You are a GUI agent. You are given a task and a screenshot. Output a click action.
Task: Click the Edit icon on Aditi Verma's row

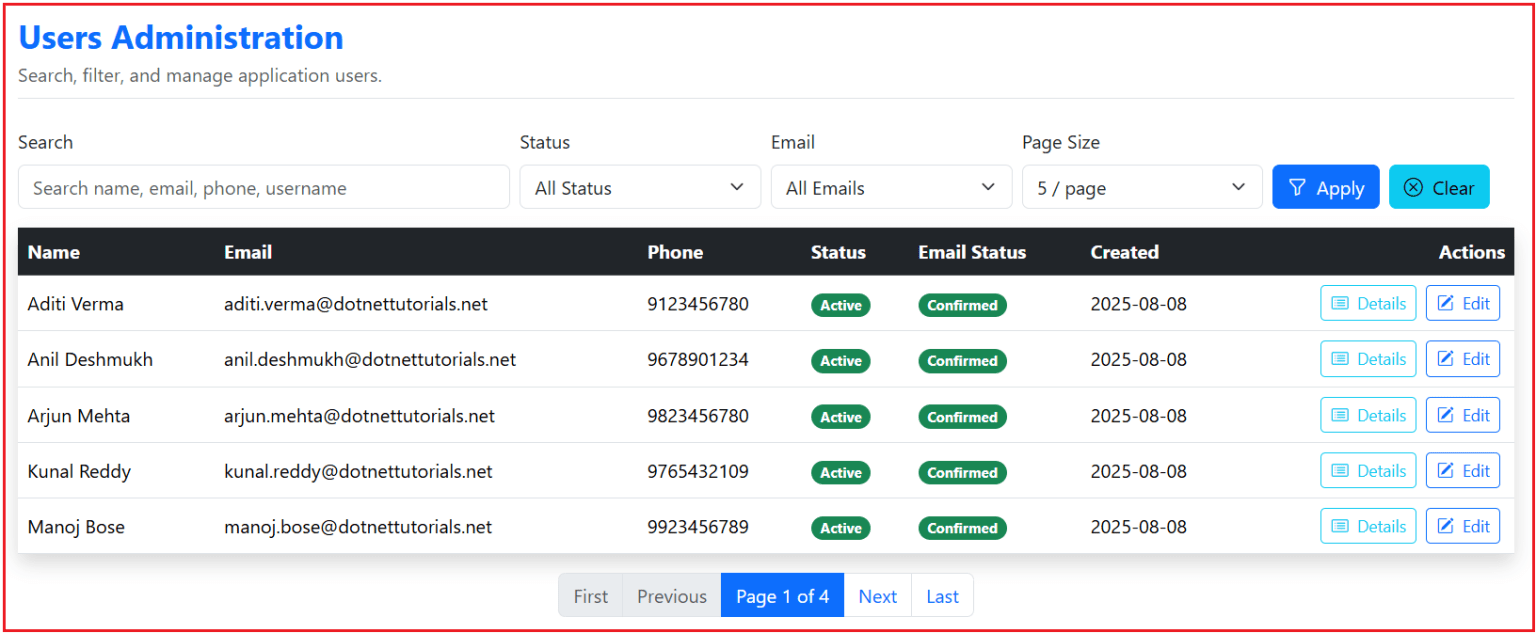click(x=1447, y=303)
